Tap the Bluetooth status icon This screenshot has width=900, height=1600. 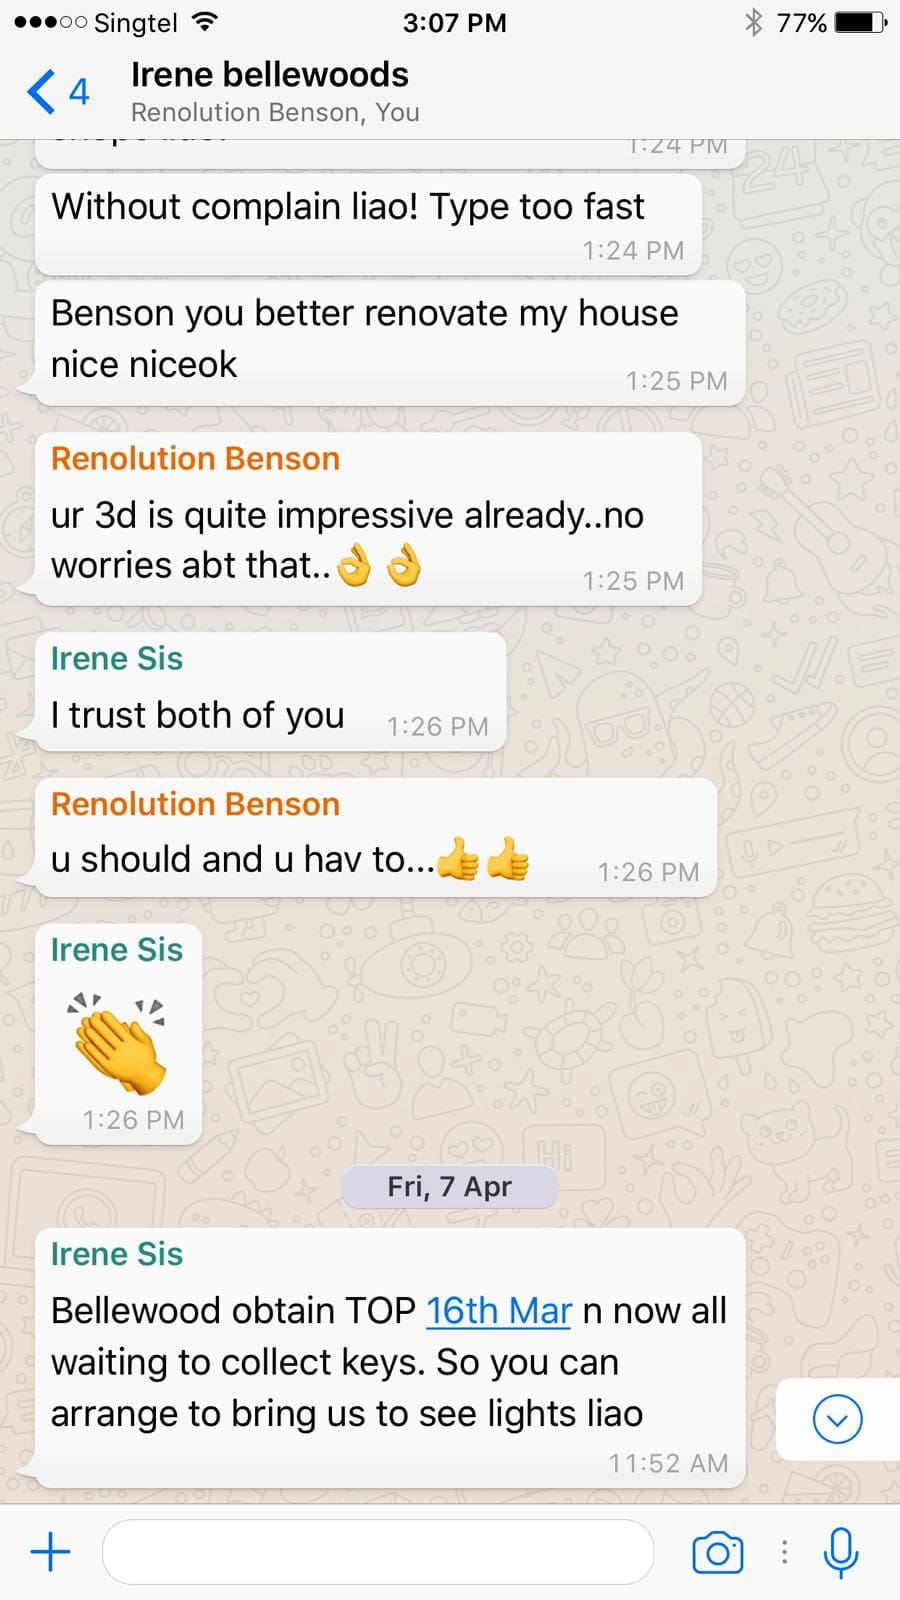[x=753, y=22]
